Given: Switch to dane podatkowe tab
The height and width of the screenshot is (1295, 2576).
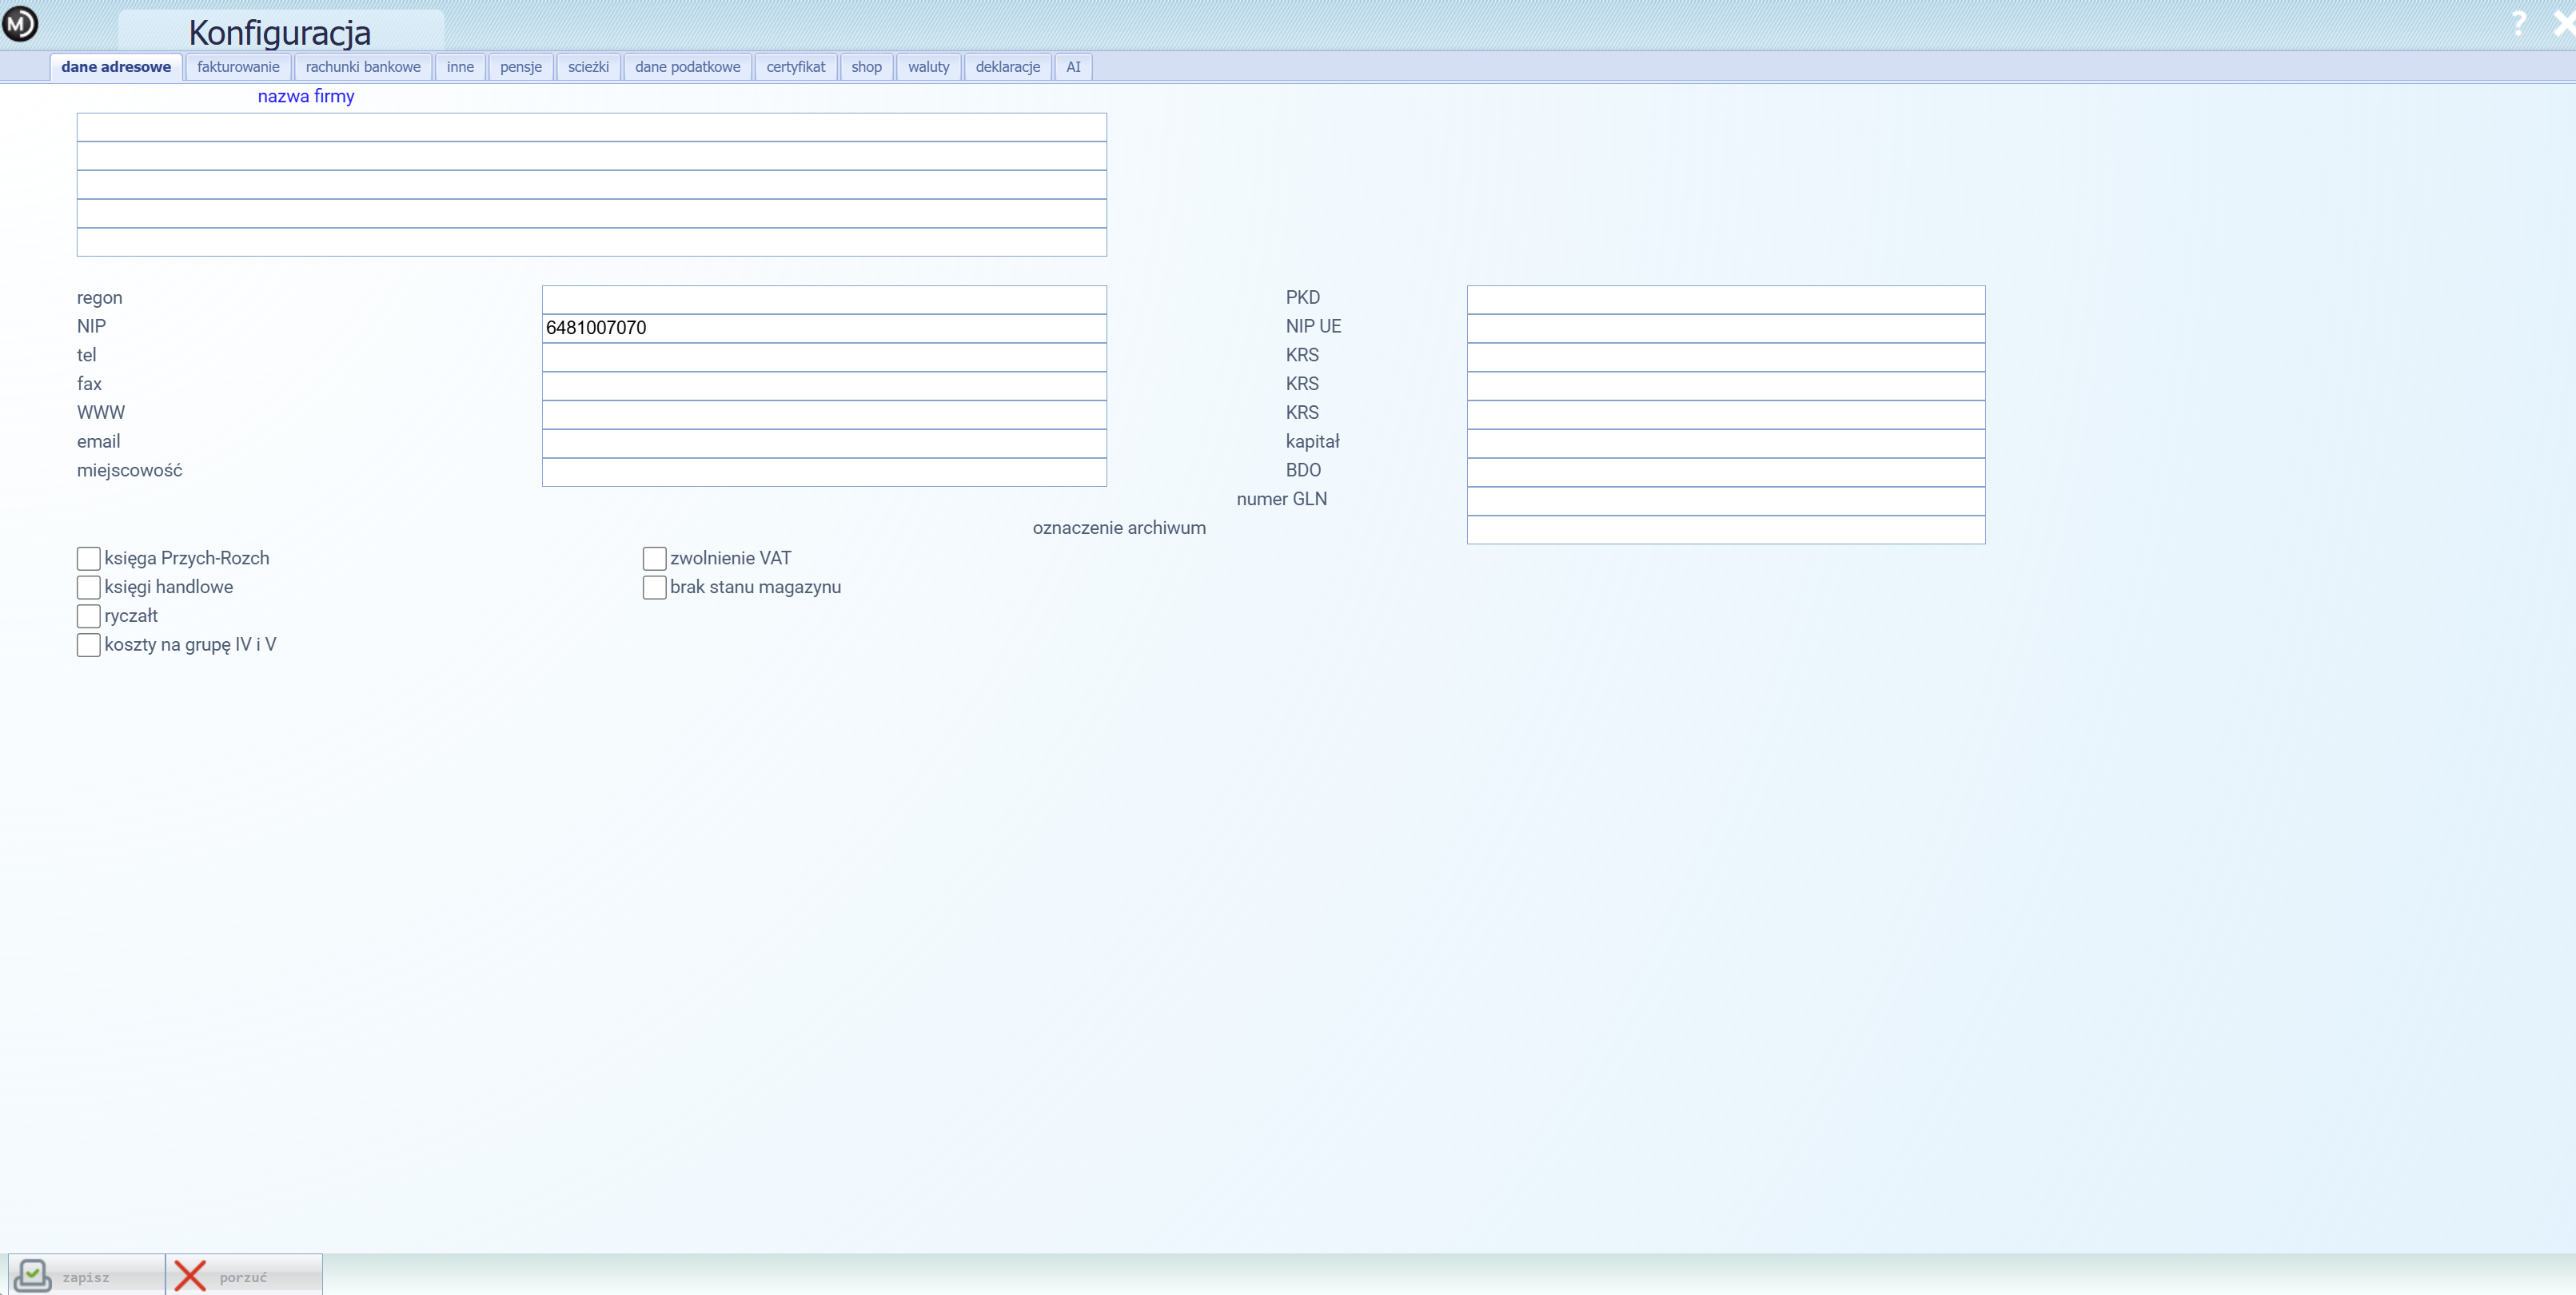Looking at the screenshot, I should tap(687, 67).
